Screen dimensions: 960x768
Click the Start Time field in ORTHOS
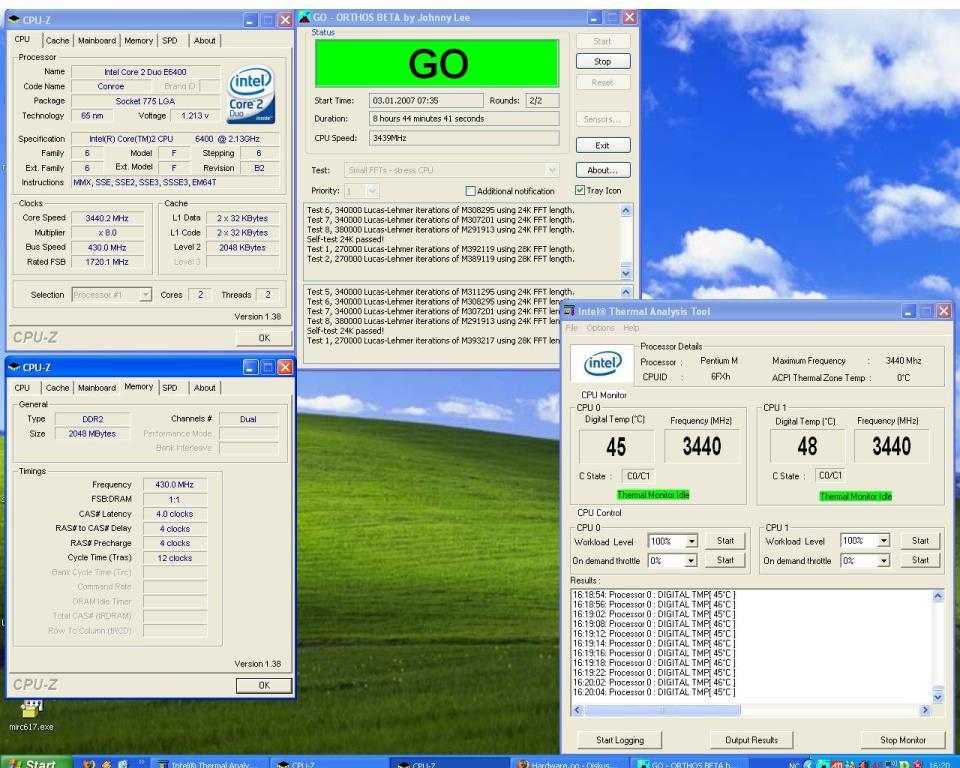click(426, 100)
